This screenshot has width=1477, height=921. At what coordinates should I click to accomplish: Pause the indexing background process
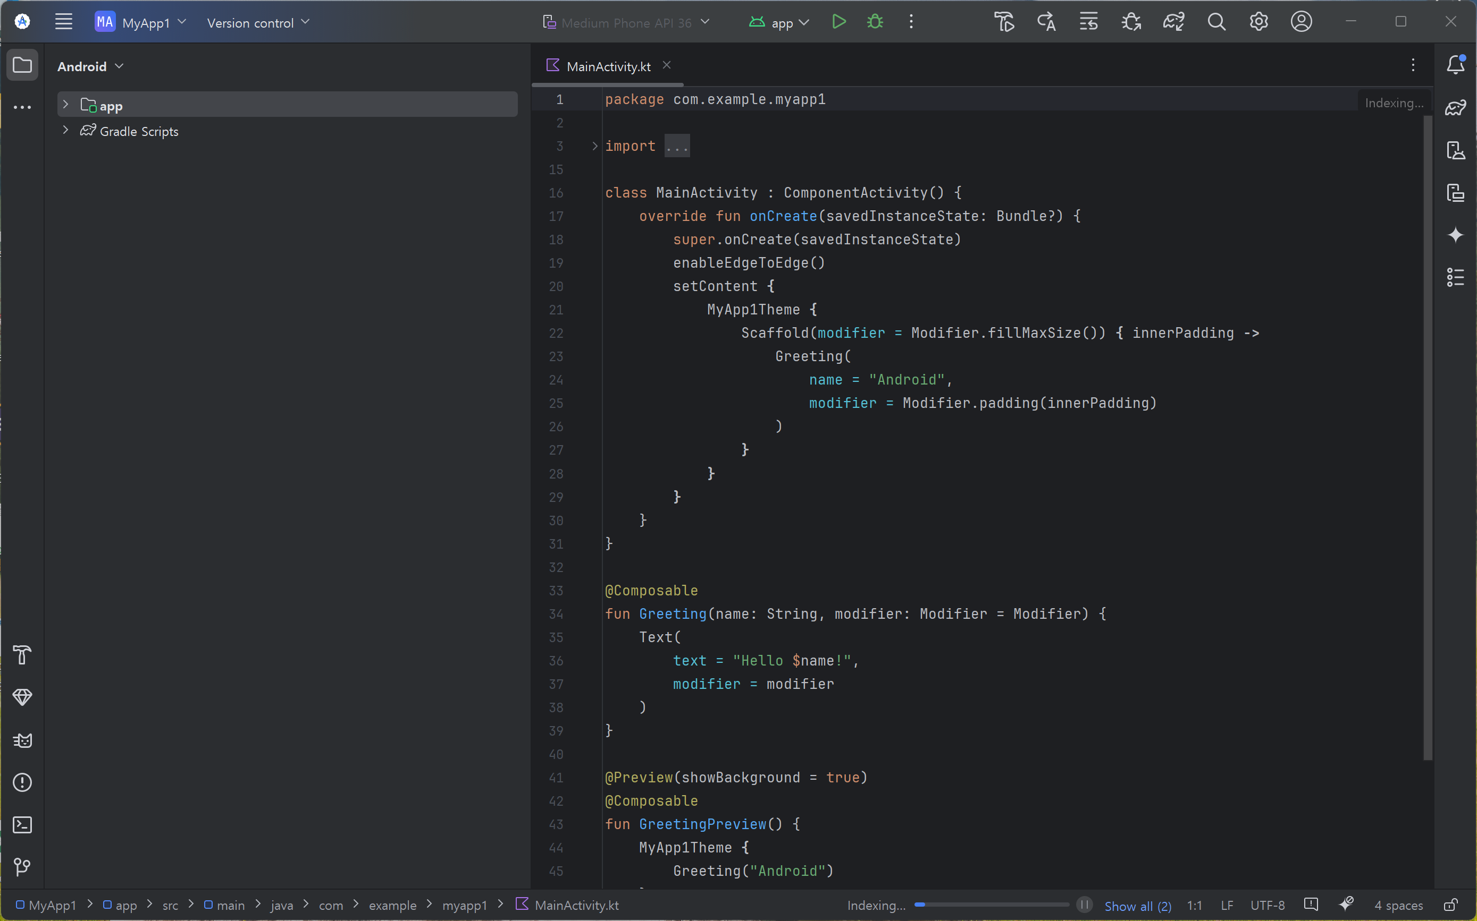[x=1084, y=905]
